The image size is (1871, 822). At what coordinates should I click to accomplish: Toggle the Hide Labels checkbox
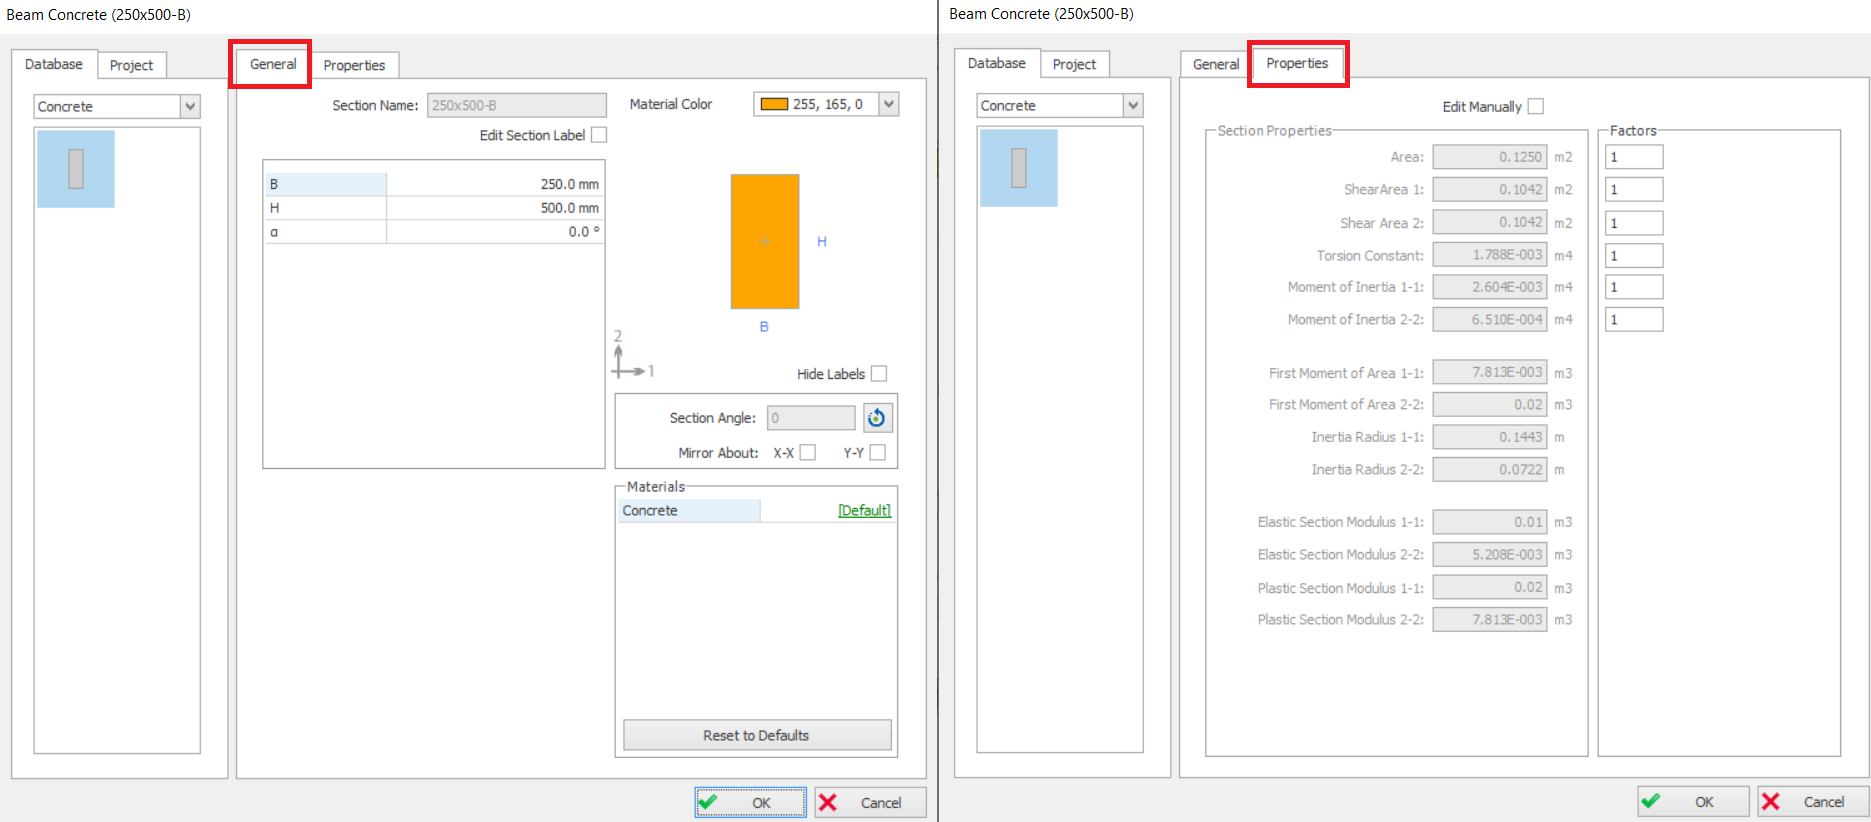[x=879, y=374]
